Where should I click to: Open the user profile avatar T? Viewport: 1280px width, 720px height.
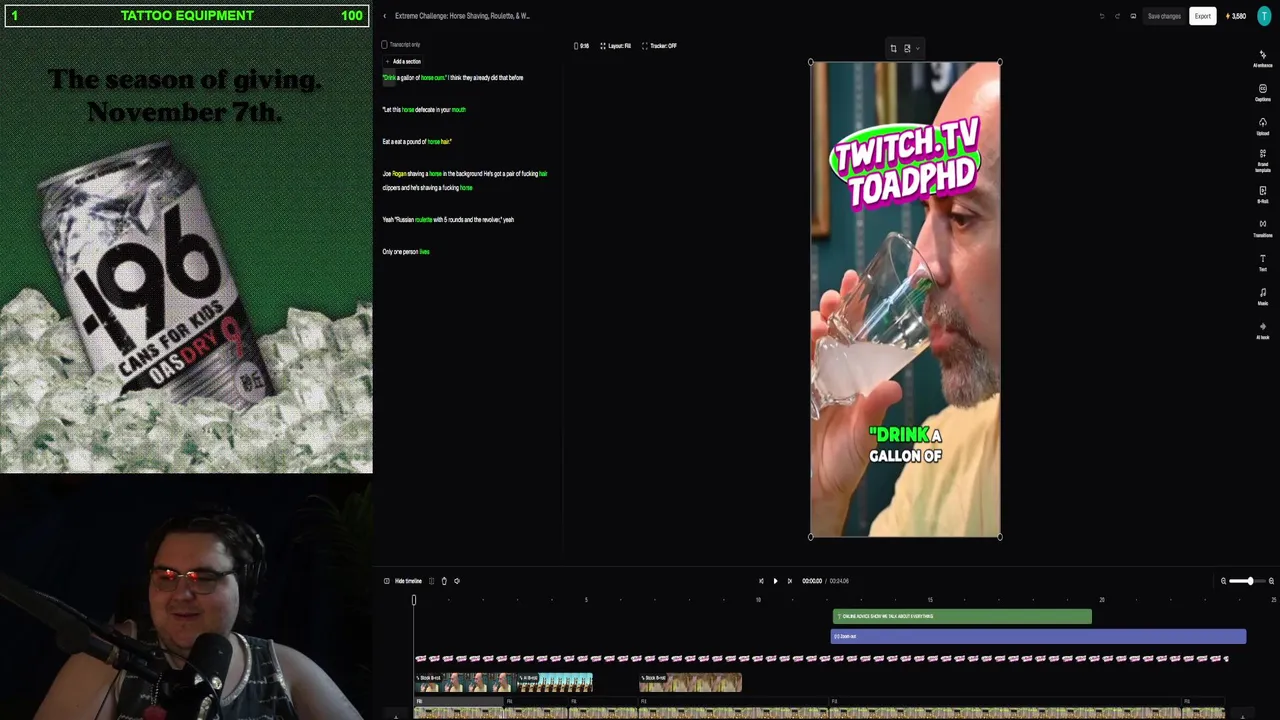1265,16
